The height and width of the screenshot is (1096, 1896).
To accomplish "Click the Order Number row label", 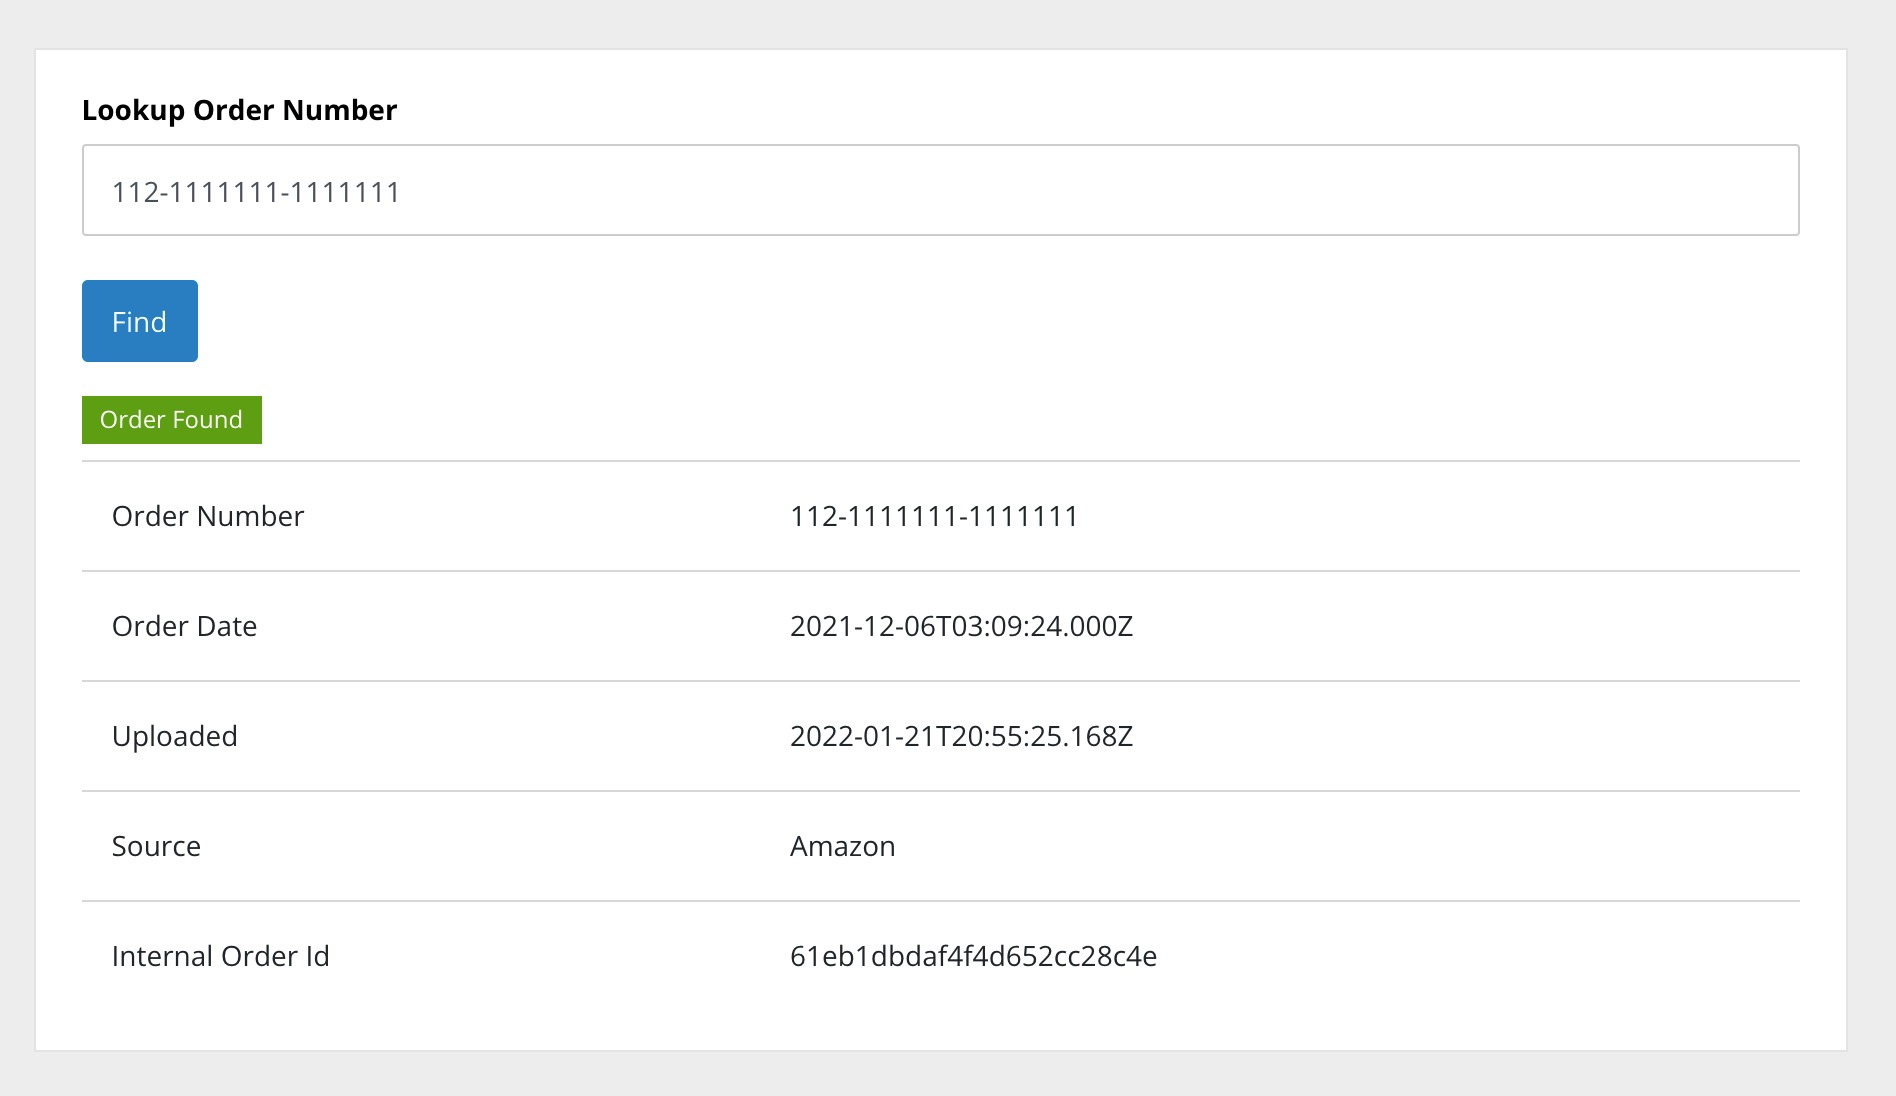I will click(x=208, y=517).
